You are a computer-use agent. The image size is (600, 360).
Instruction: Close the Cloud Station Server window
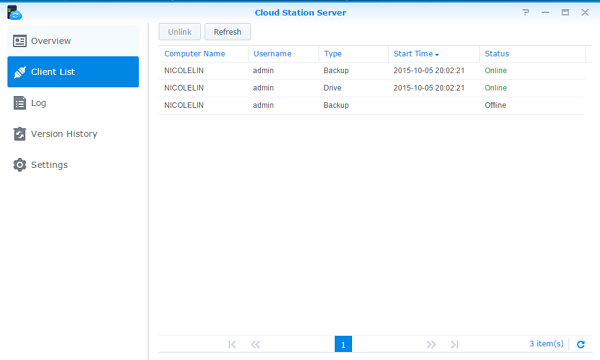585,12
